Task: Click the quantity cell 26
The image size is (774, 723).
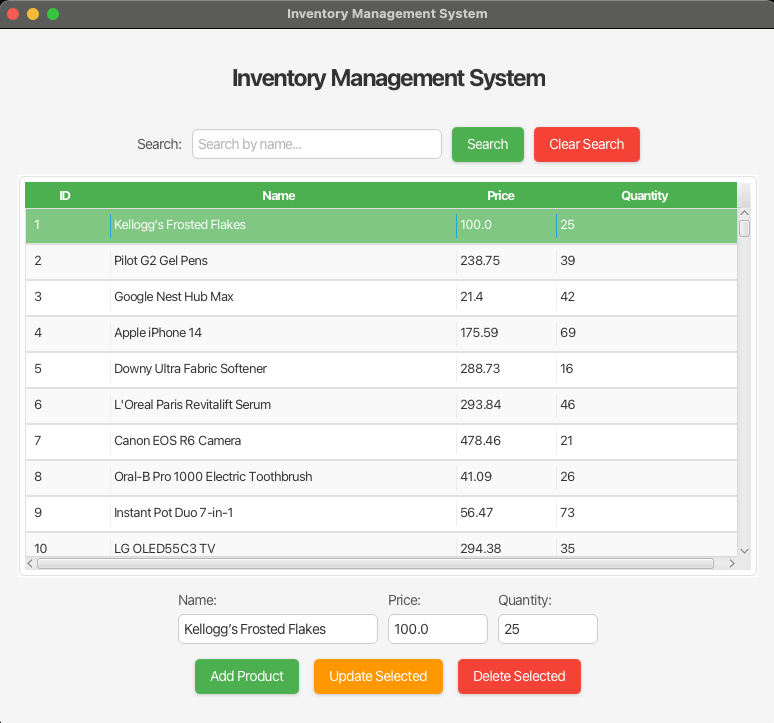Action: pos(647,478)
